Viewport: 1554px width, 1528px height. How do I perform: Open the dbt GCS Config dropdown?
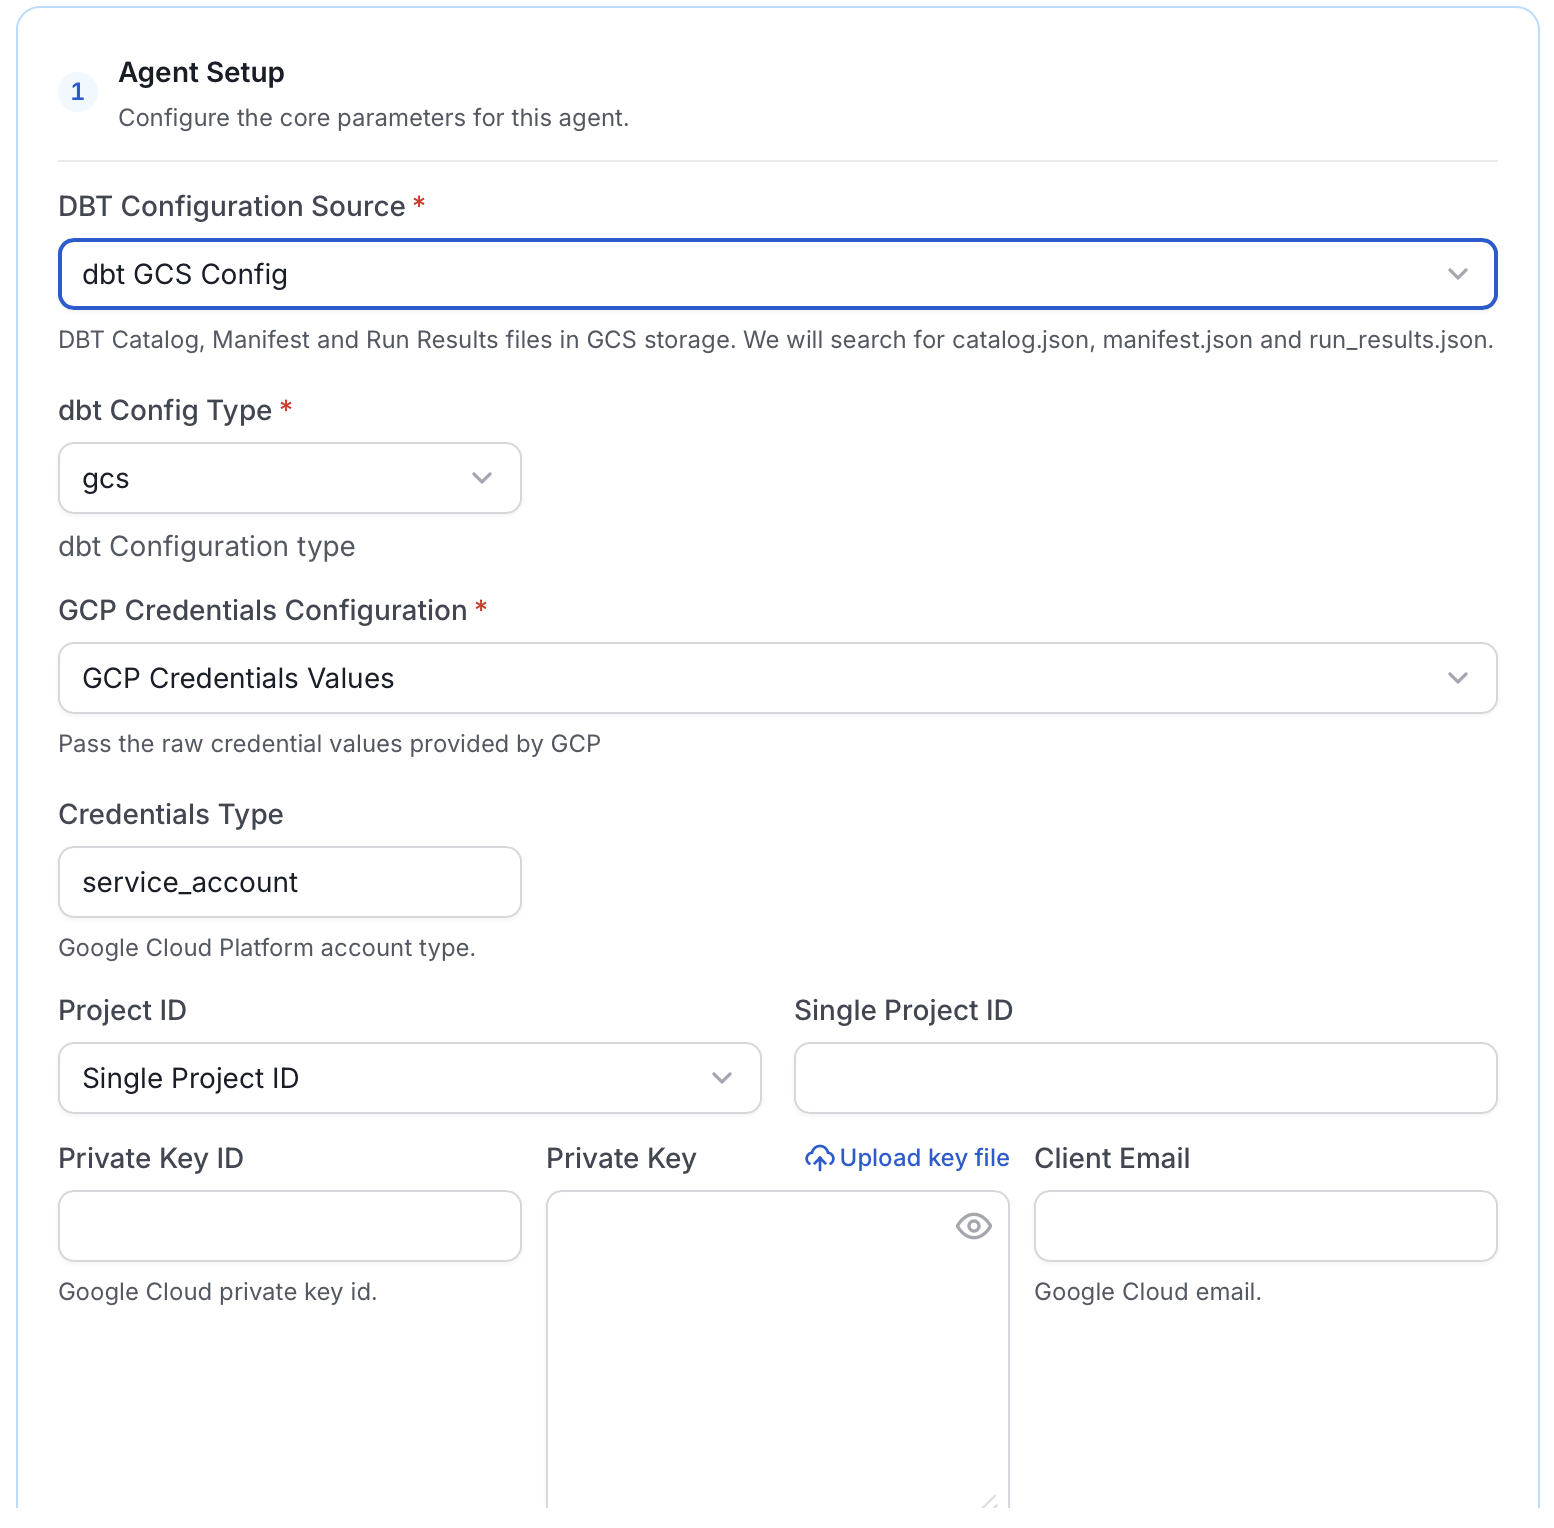[x=778, y=274]
